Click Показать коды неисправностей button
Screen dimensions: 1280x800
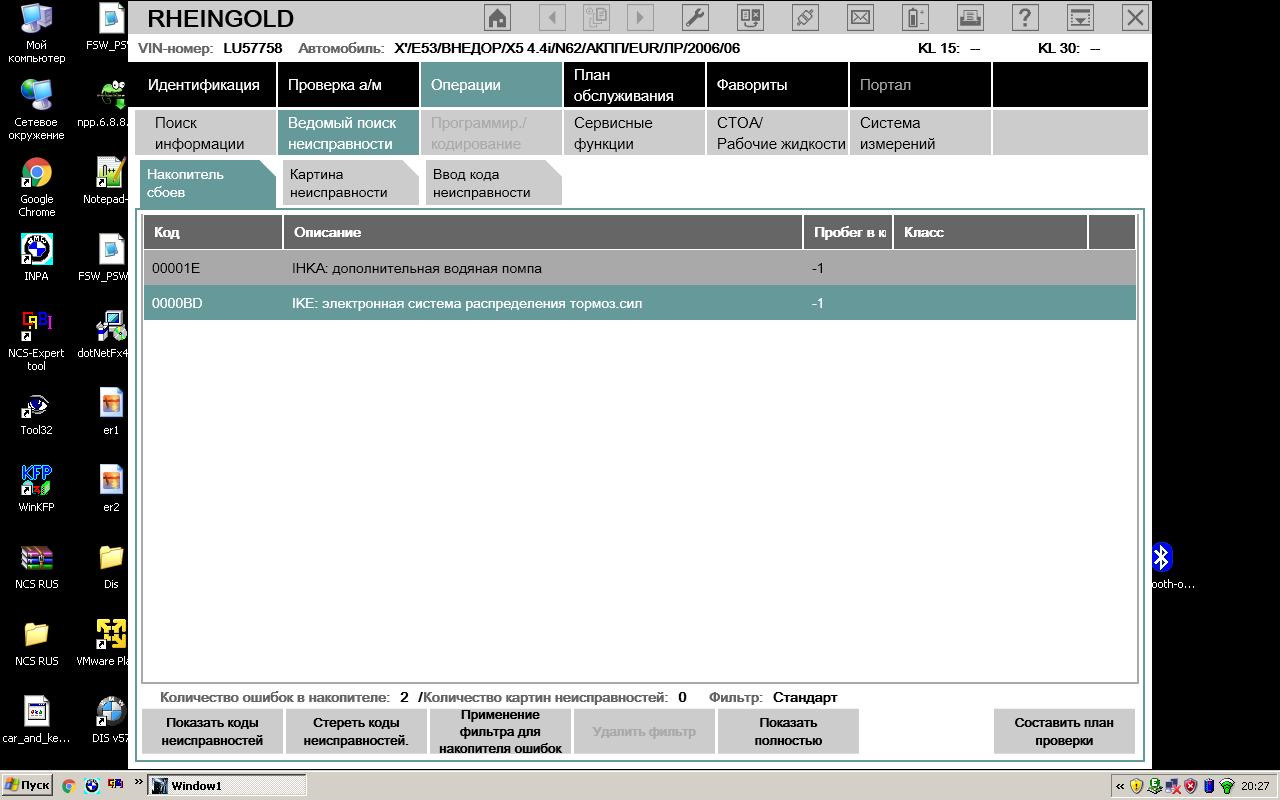tap(212, 731)
